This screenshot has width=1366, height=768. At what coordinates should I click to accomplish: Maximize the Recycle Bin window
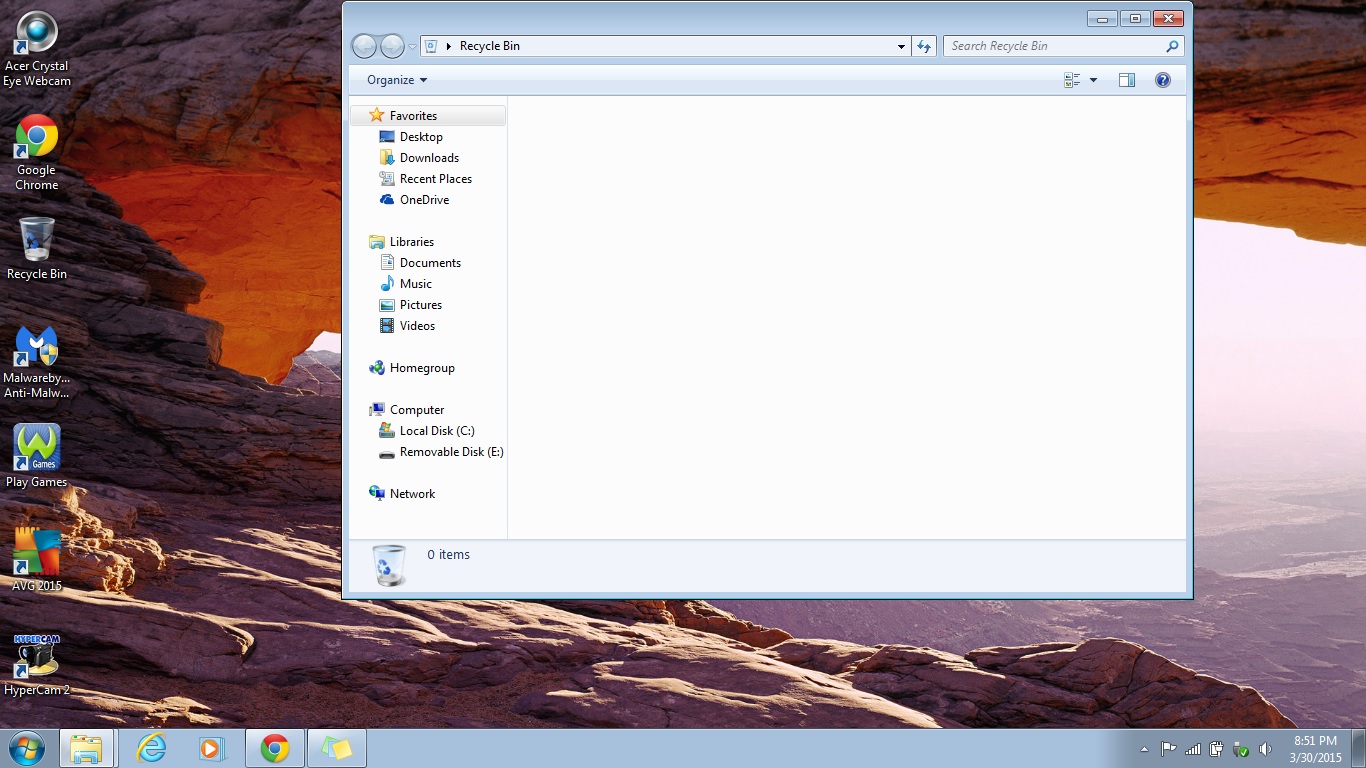tap(1135, 18)
